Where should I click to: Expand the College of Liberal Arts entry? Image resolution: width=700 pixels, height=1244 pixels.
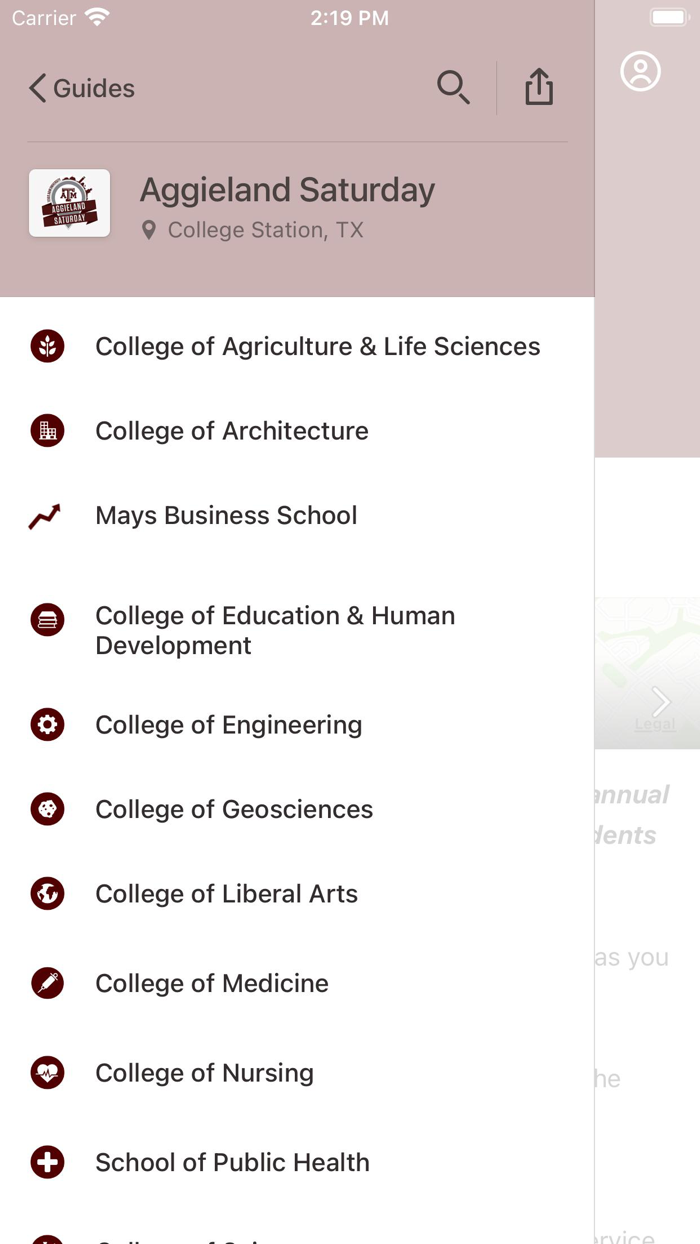(226, 893)
